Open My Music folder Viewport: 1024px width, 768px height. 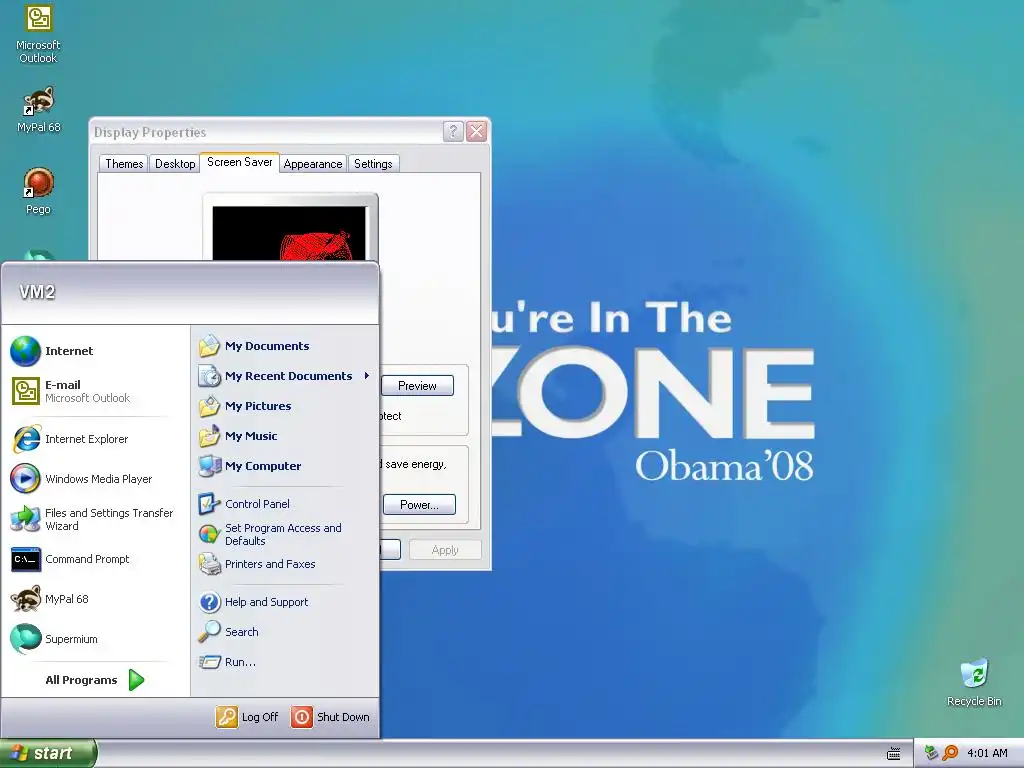[x=285, y=436]
